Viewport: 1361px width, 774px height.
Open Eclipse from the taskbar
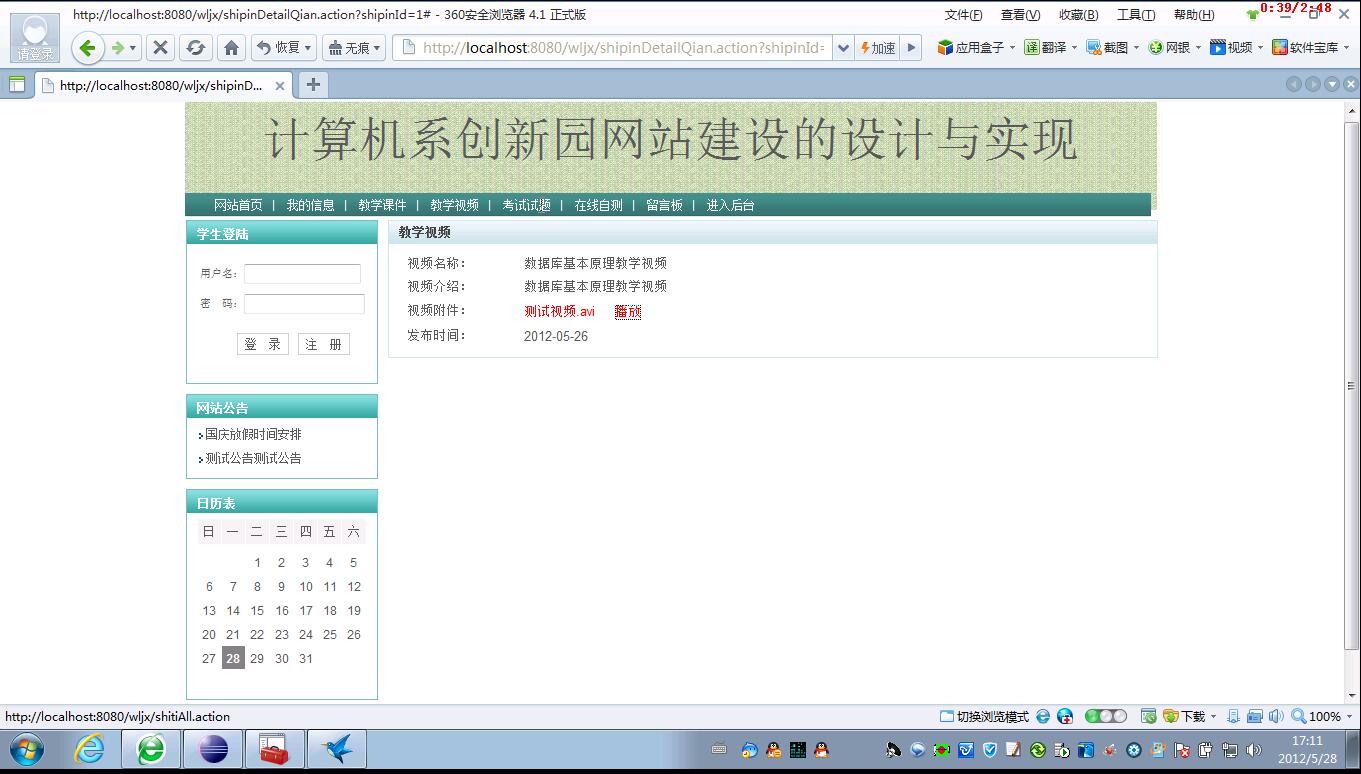(x=213, y=748)
